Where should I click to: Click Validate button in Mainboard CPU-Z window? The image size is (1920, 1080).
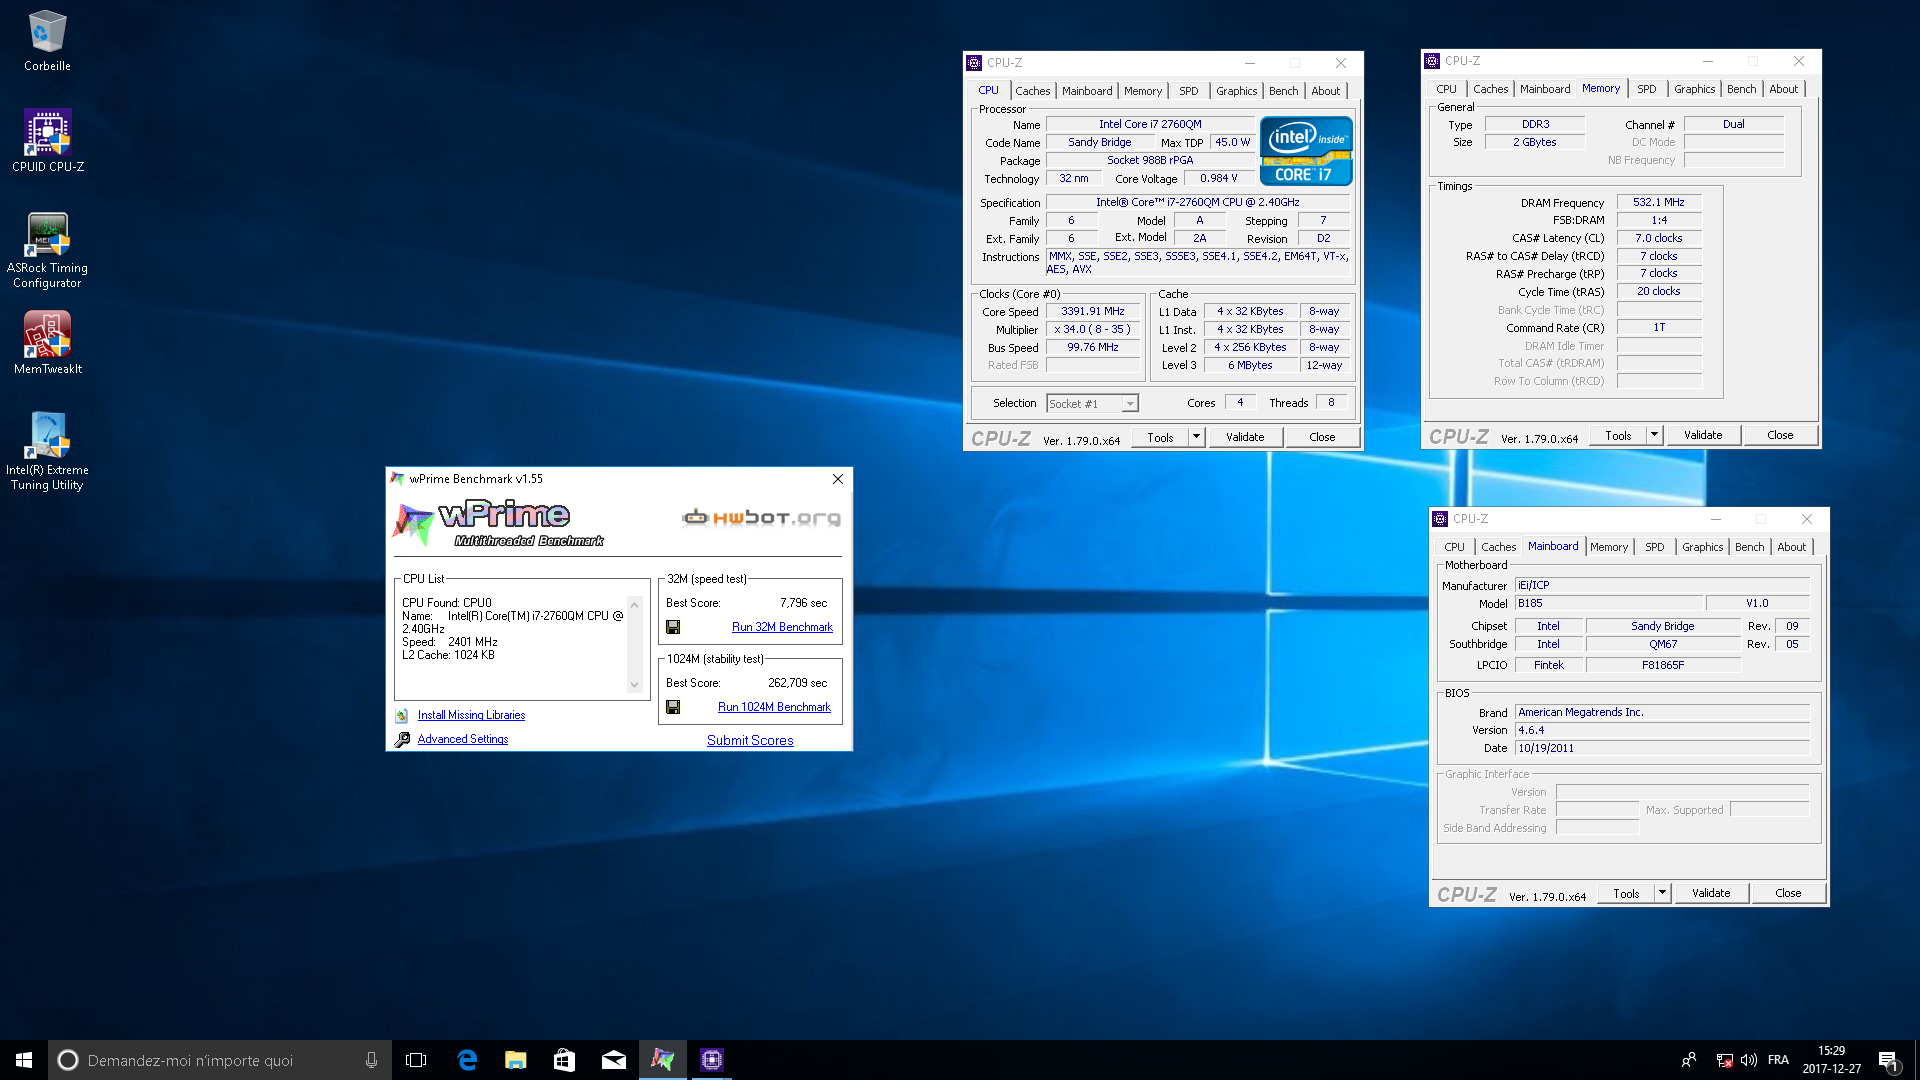click(1711, 893)
